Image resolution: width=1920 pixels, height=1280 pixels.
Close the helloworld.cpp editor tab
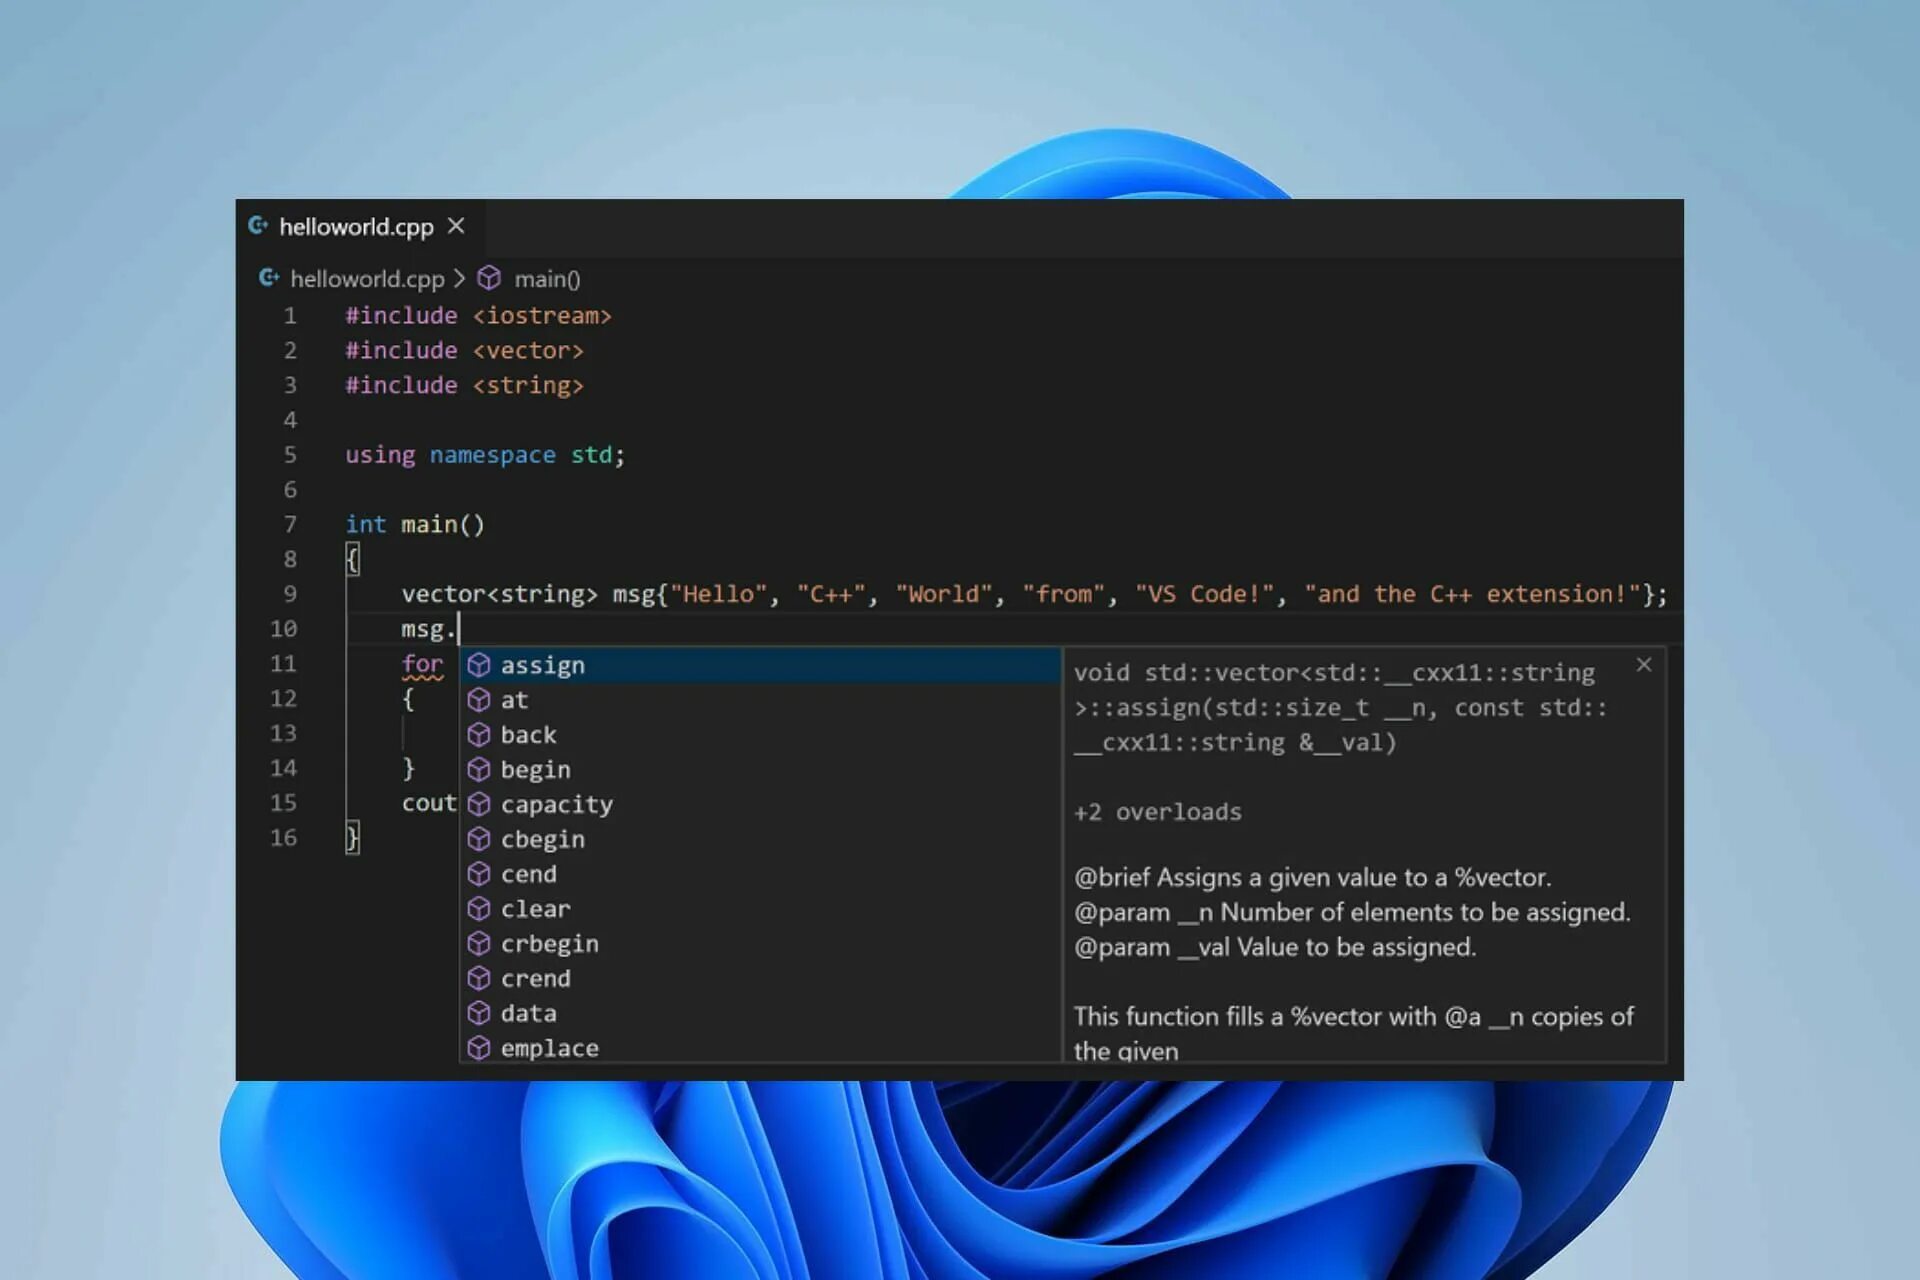(x=456, y=226)
